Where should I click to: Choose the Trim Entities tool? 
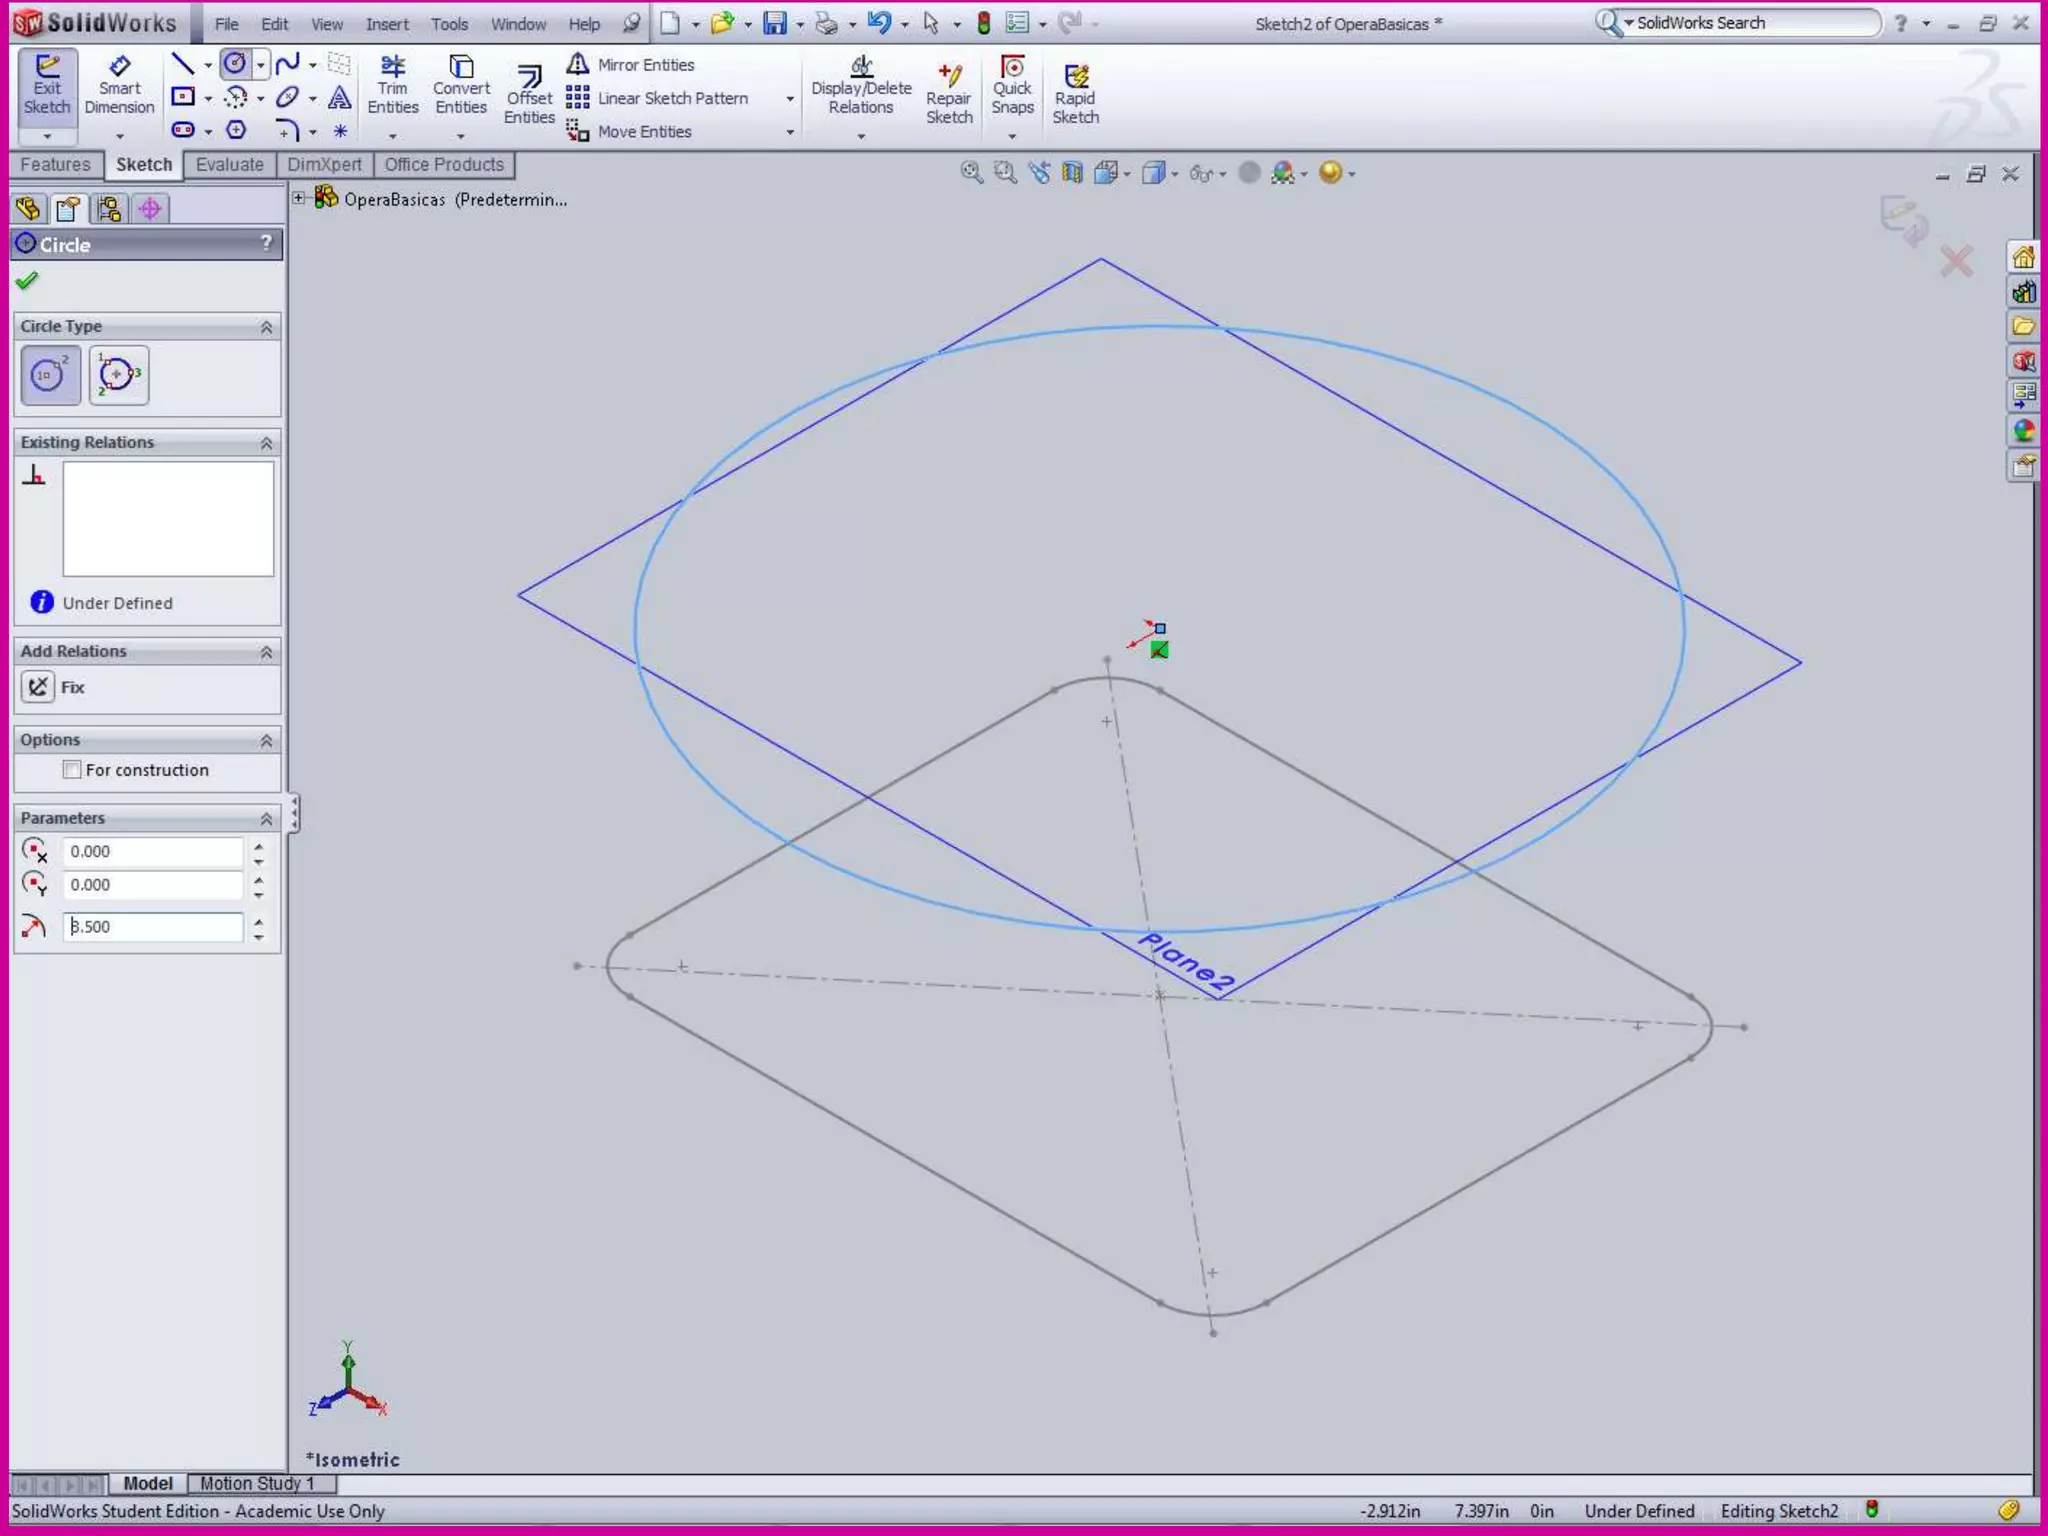click(x=392, y=86)
